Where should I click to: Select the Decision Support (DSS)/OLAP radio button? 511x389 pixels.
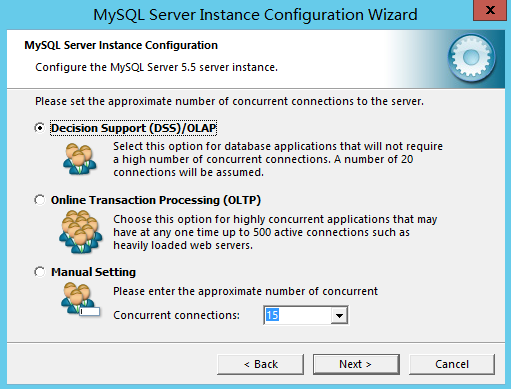[x=40, y=128]
